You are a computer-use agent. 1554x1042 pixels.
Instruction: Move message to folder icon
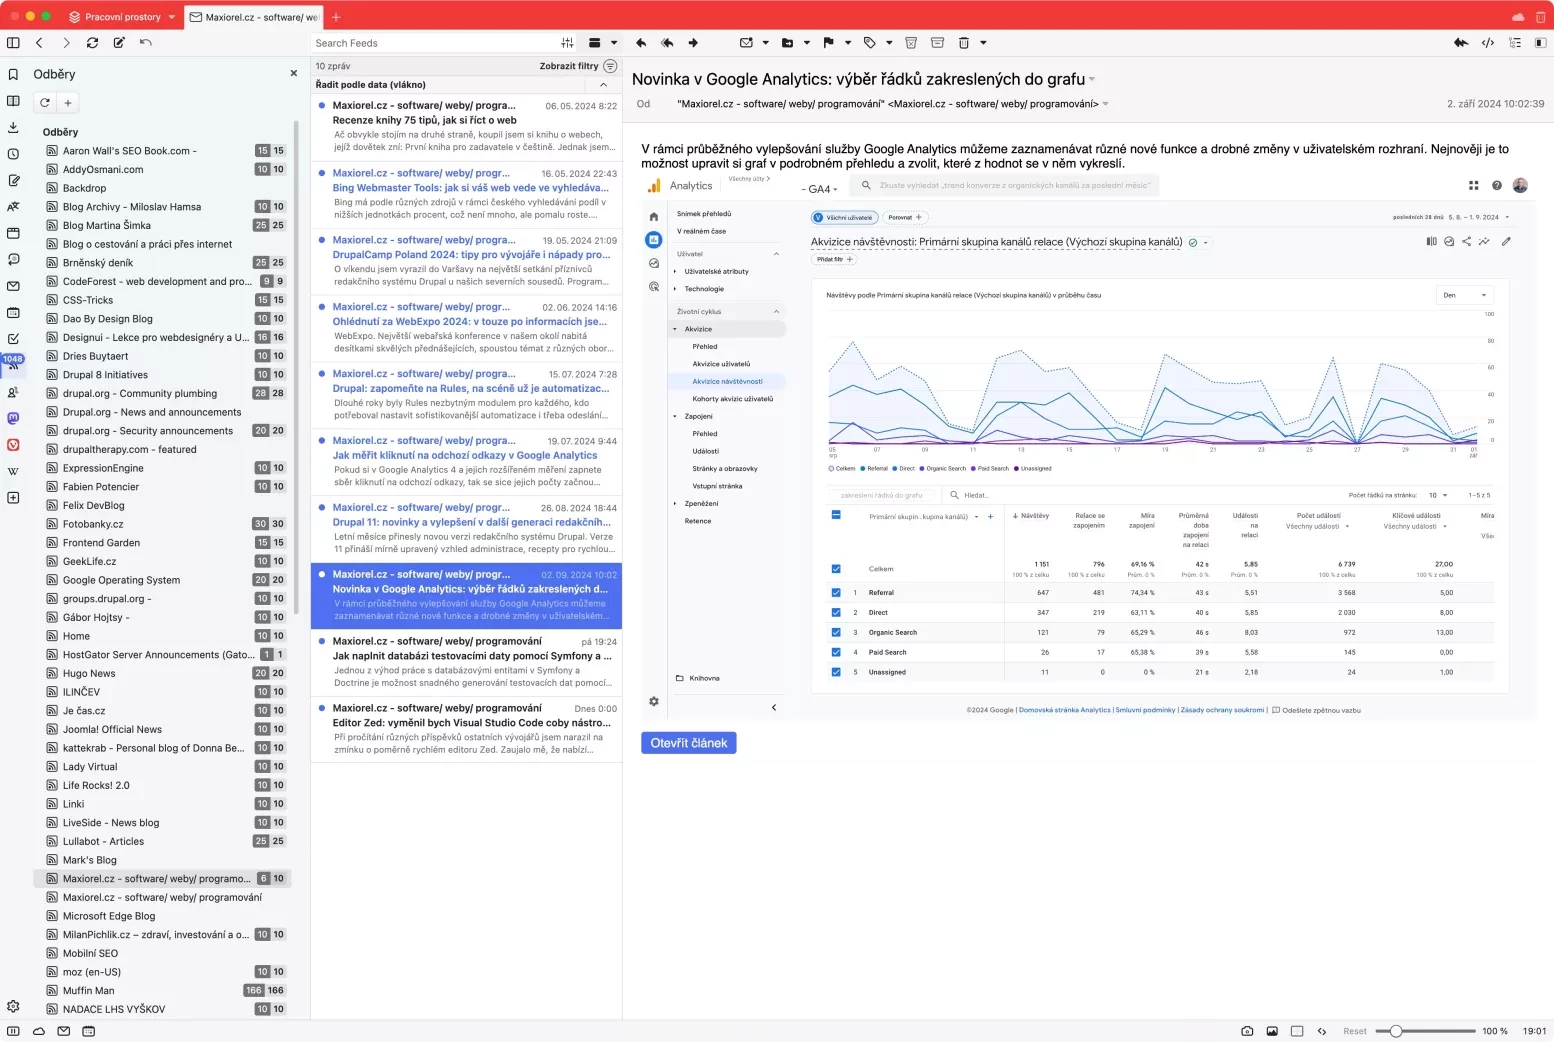(787, 43)
